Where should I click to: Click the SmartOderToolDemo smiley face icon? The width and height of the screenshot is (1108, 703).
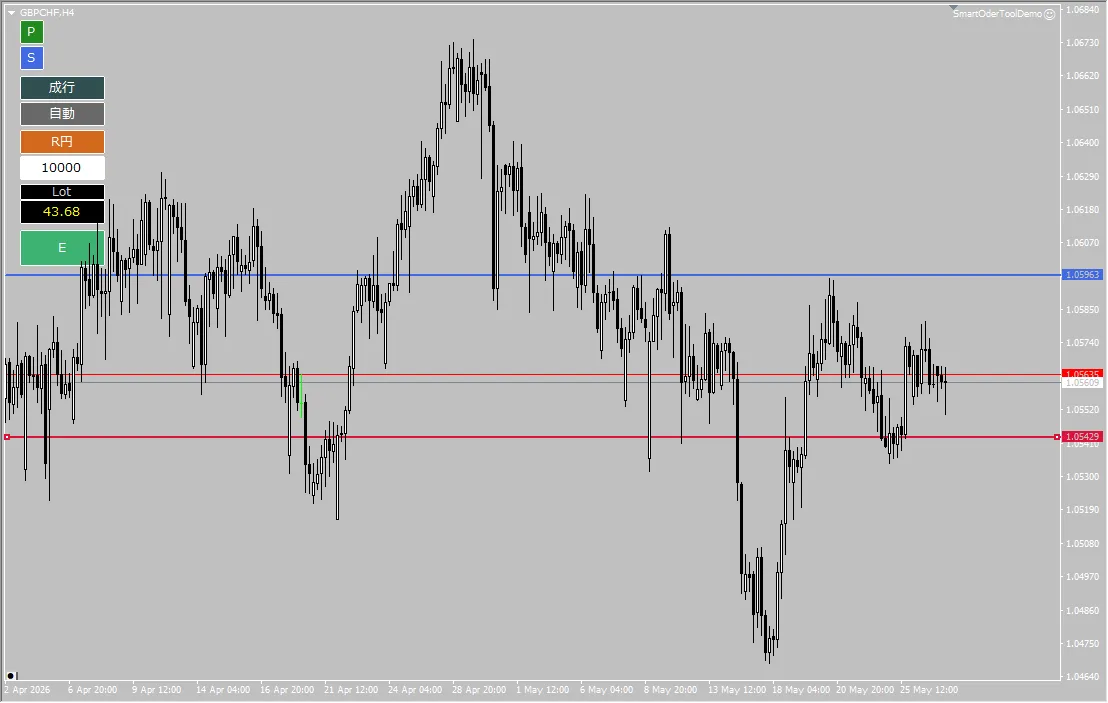pos(1050,14)
